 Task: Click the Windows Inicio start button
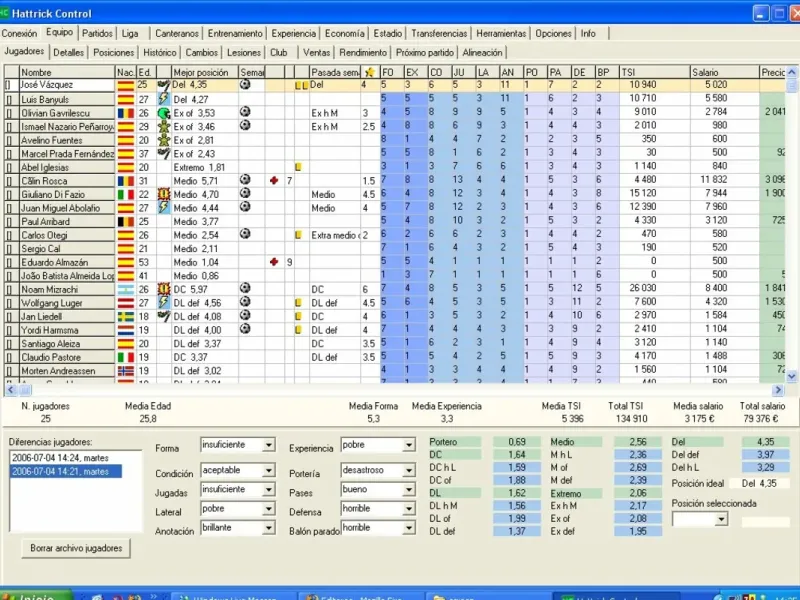tap(36, 595)
